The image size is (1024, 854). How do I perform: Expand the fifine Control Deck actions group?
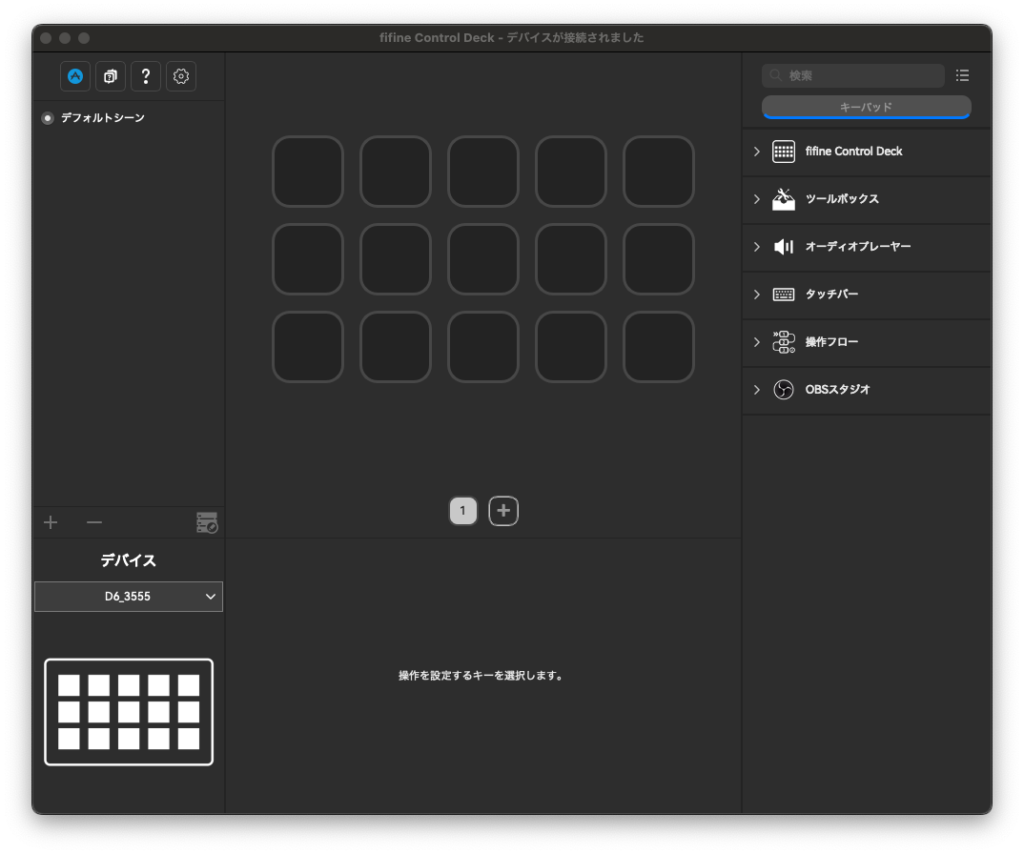click(755, 151)
